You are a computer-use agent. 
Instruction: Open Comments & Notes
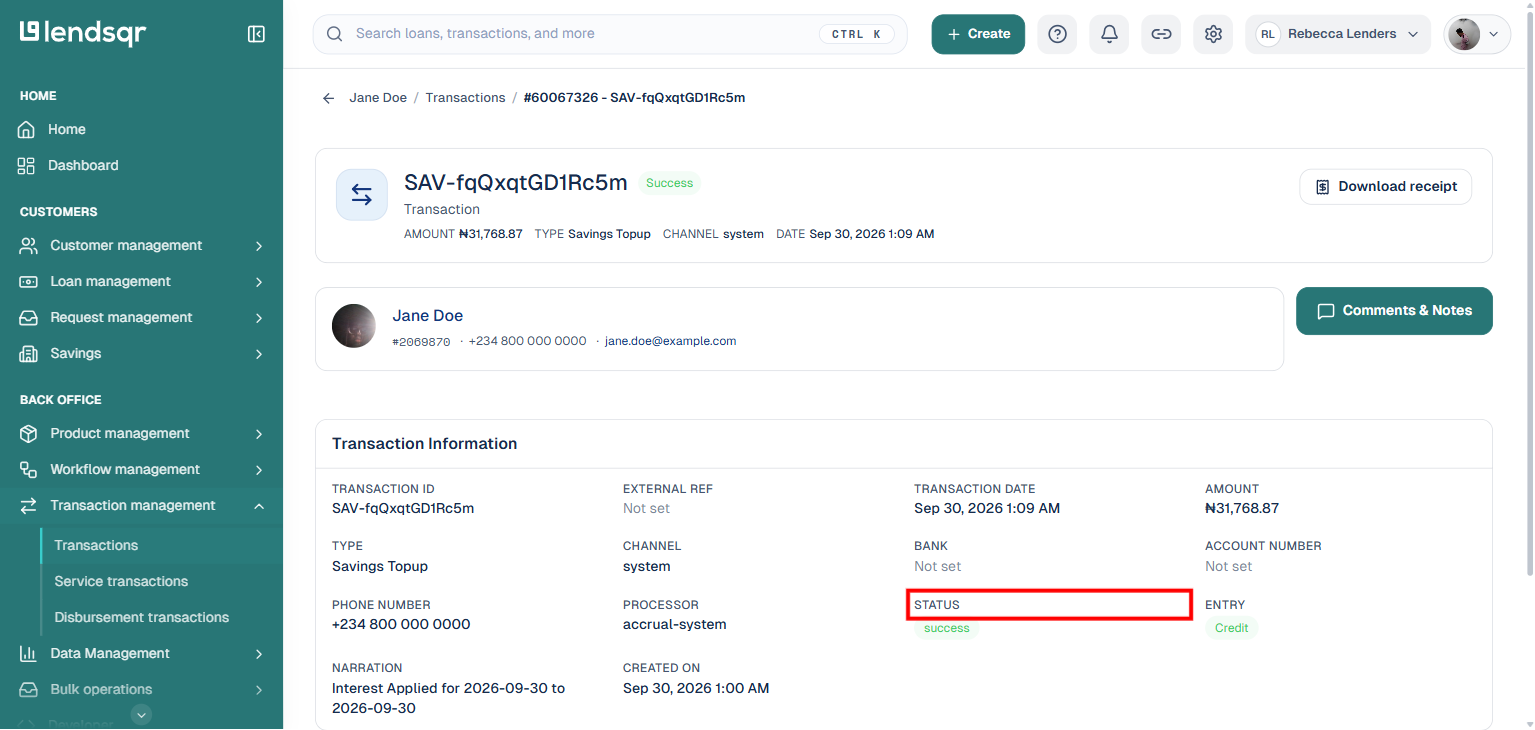pyautogui.click(x=1394, y=311)
